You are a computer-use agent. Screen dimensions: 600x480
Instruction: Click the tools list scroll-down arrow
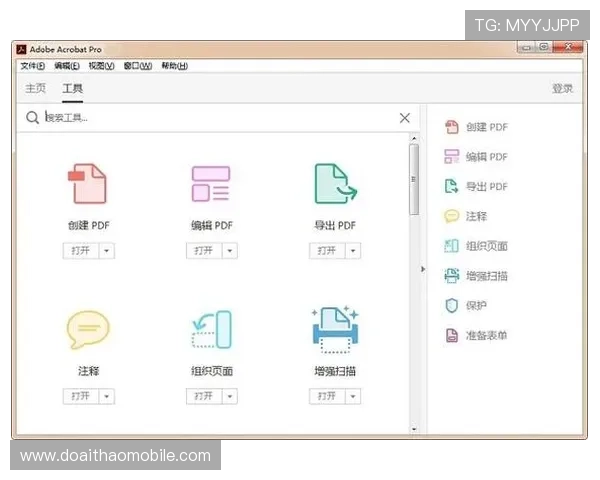coord(414,429)
